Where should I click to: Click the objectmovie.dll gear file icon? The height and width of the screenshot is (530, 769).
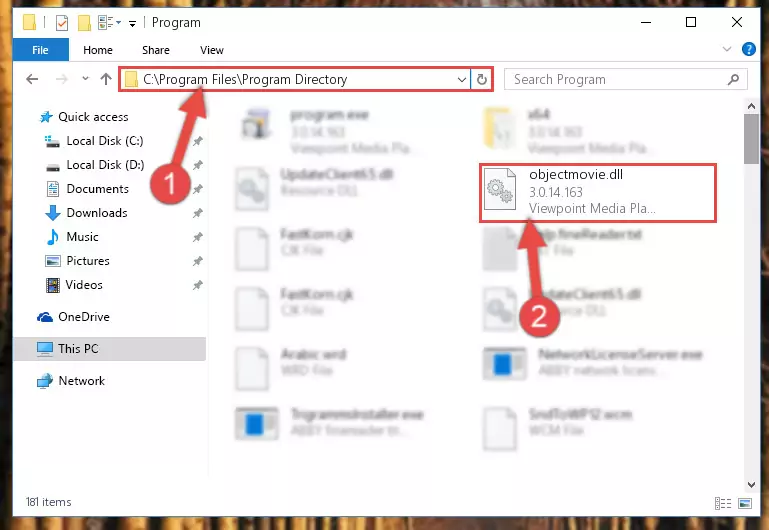coord(500,189)
